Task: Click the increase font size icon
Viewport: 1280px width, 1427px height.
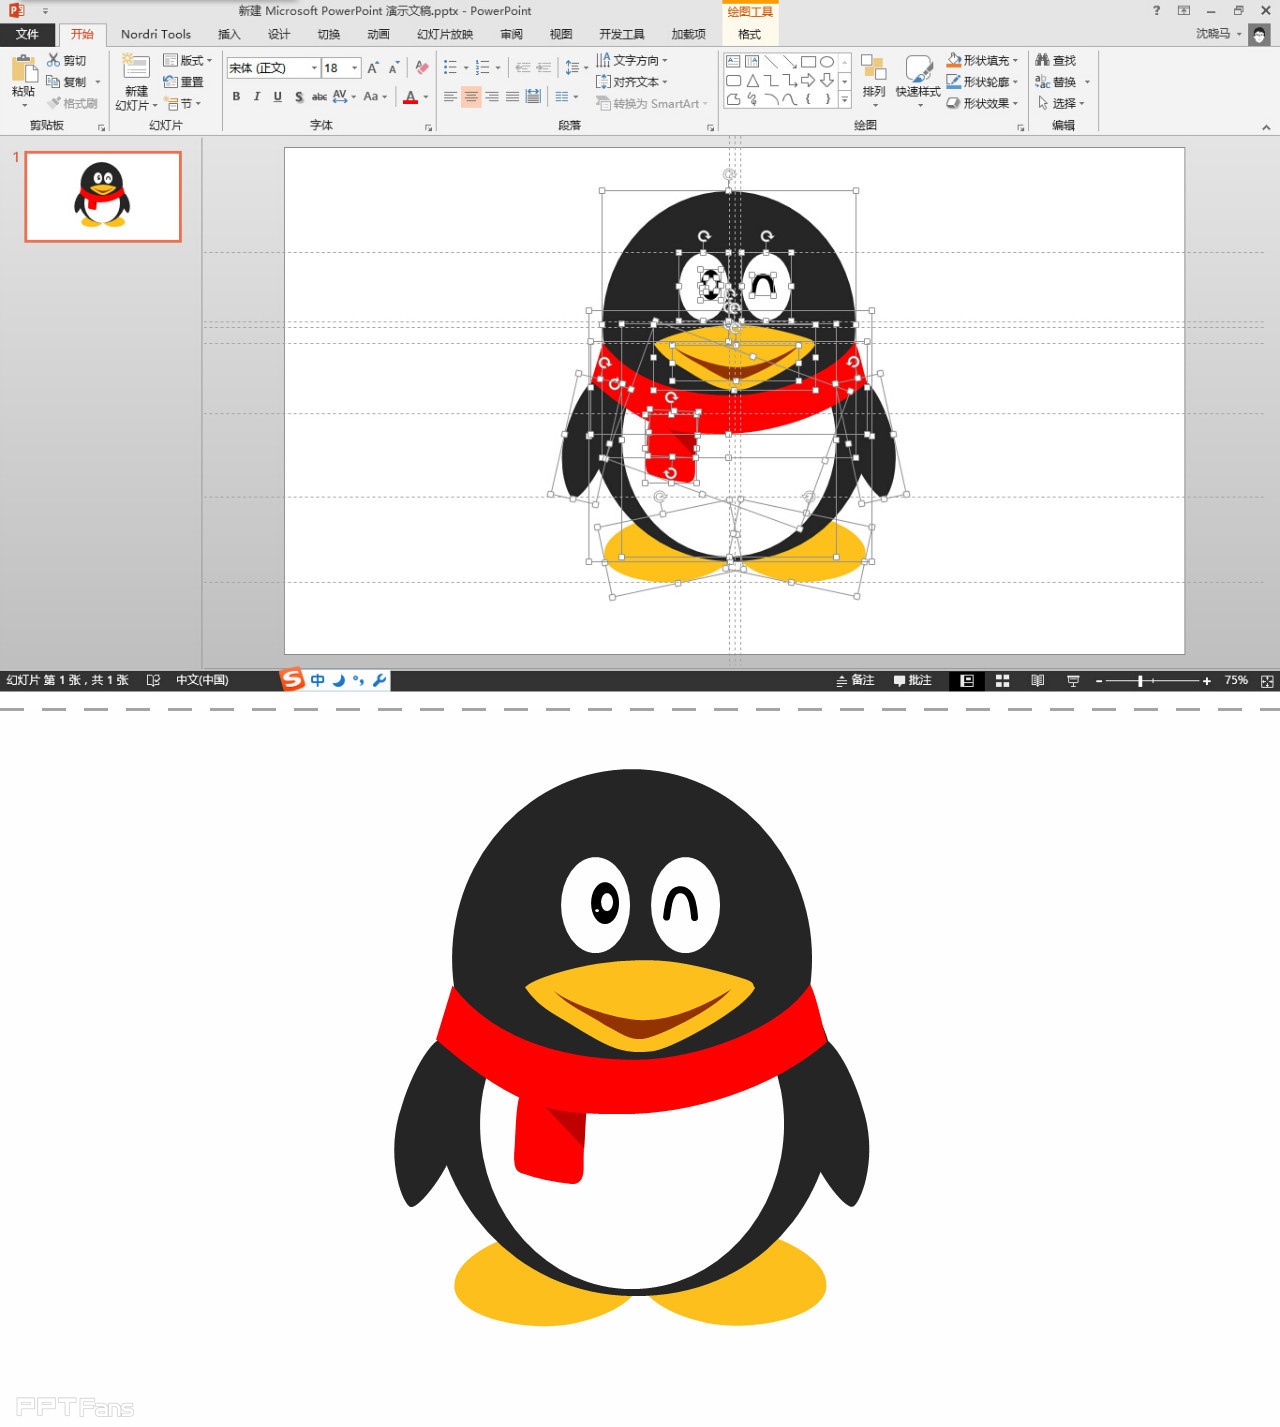Action: (373, 68)
